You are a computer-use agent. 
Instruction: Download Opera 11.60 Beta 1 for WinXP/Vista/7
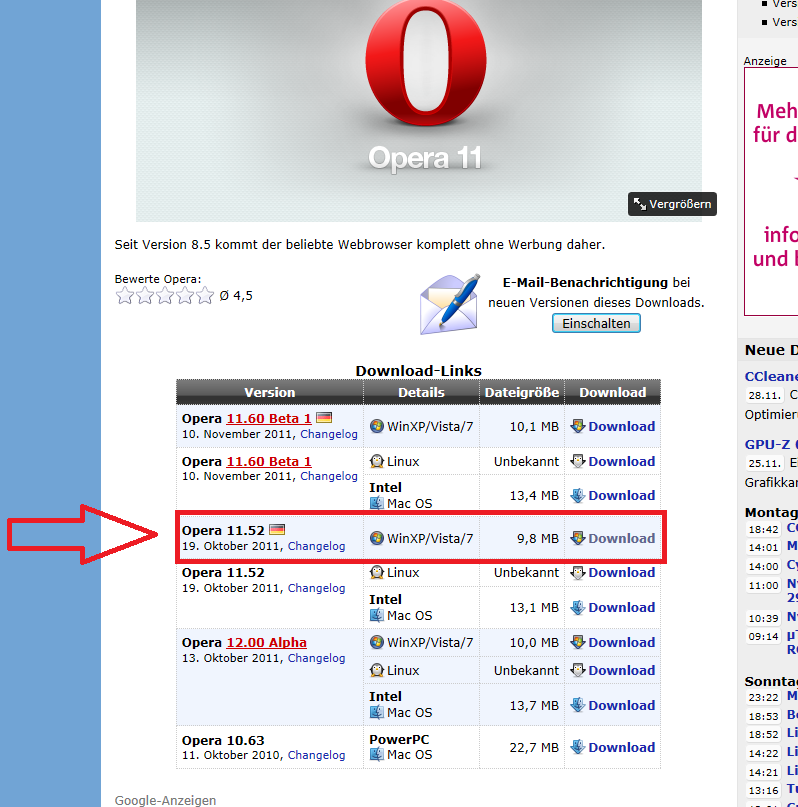click(622, 426)
